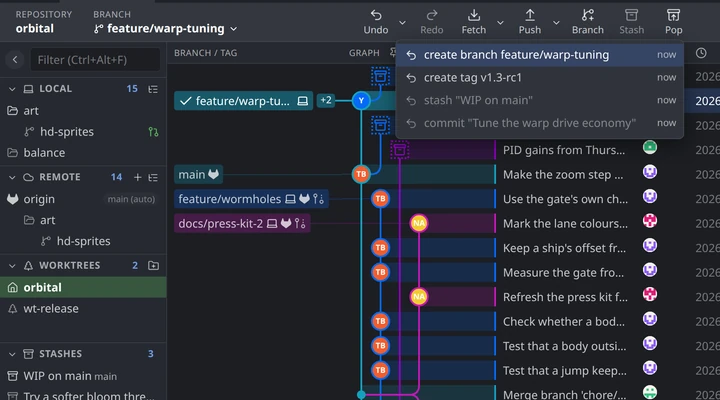Expand the +2 additional refs badge
This screenshot has width=720, height=400.
click(326, 100)
